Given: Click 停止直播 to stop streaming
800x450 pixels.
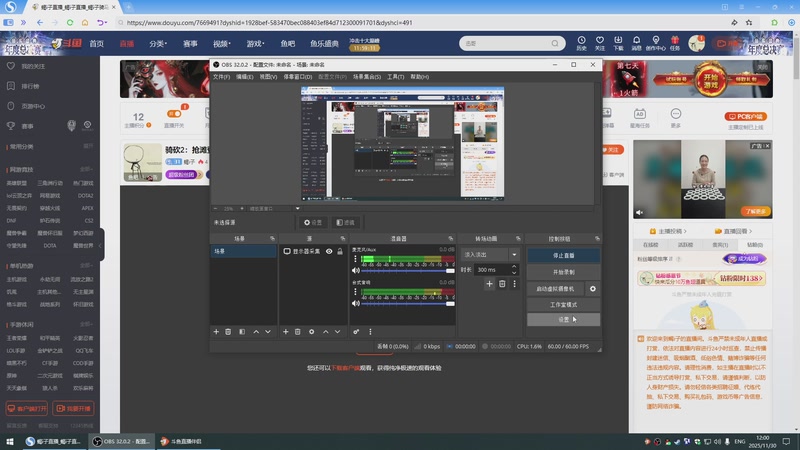Looking at the screenshot, I should point(563,256).
